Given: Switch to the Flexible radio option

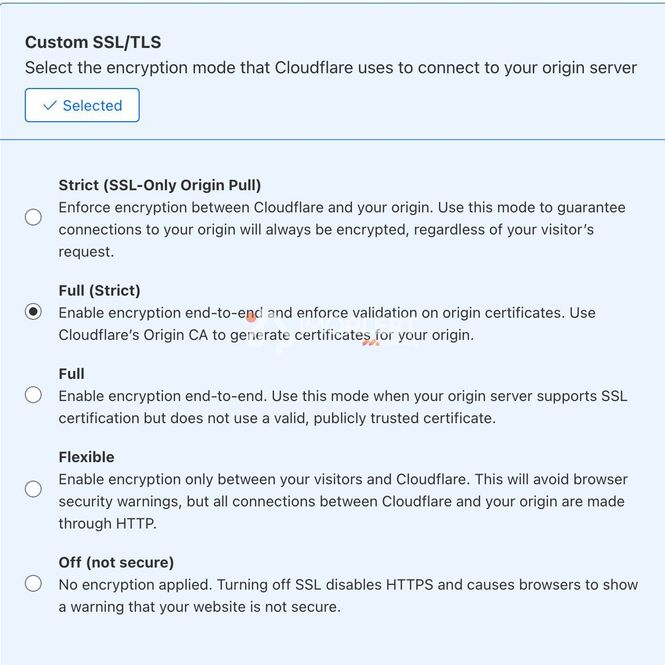Looking at the screenshot, I should pyautogui.click(x=33, y=489).
